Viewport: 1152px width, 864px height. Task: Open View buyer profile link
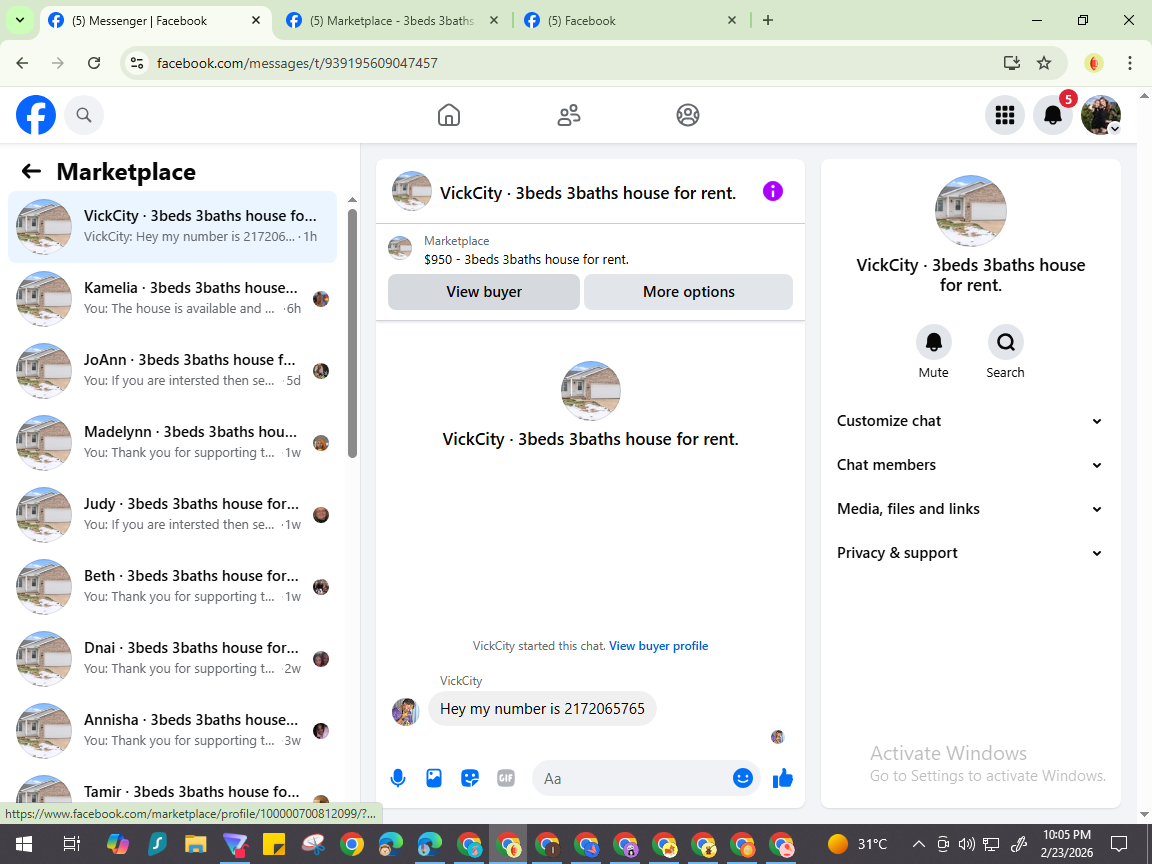(658, 646)
